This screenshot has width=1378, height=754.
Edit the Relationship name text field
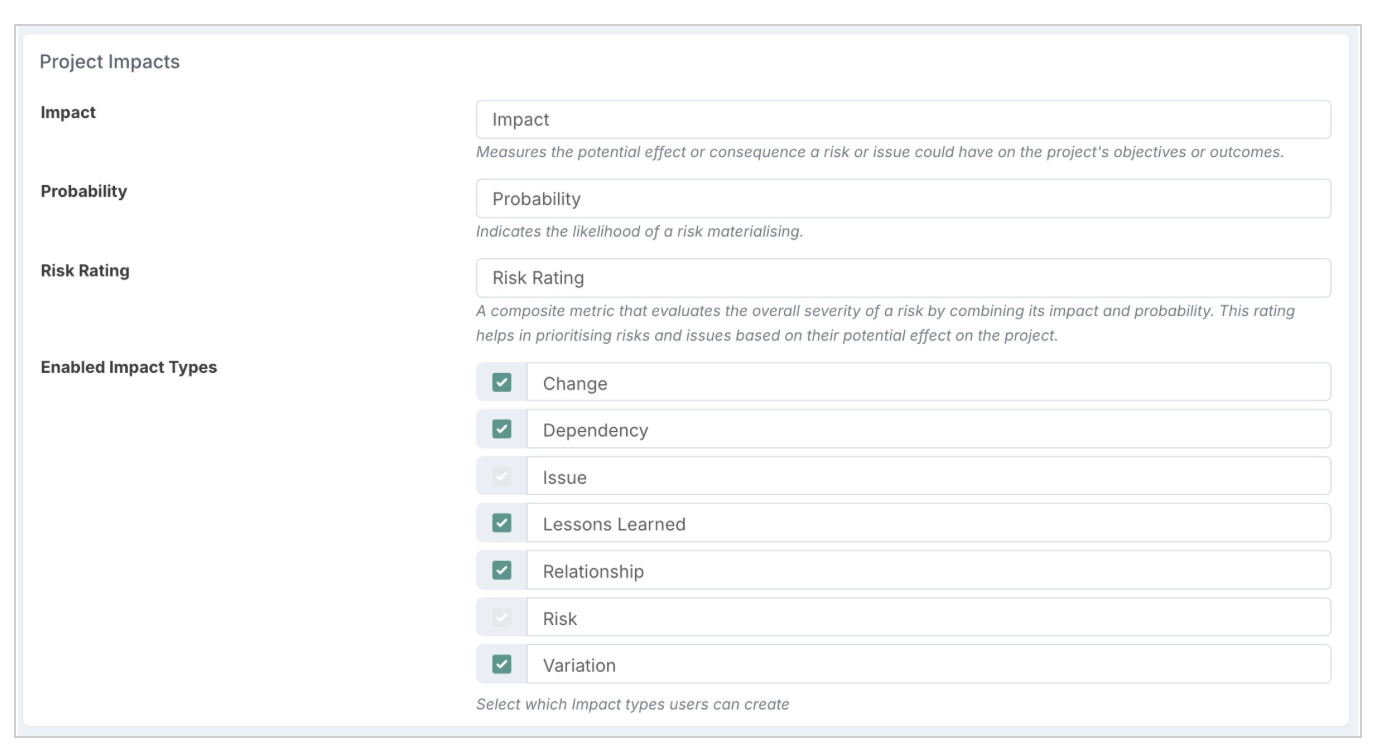[x=929, y=570]
